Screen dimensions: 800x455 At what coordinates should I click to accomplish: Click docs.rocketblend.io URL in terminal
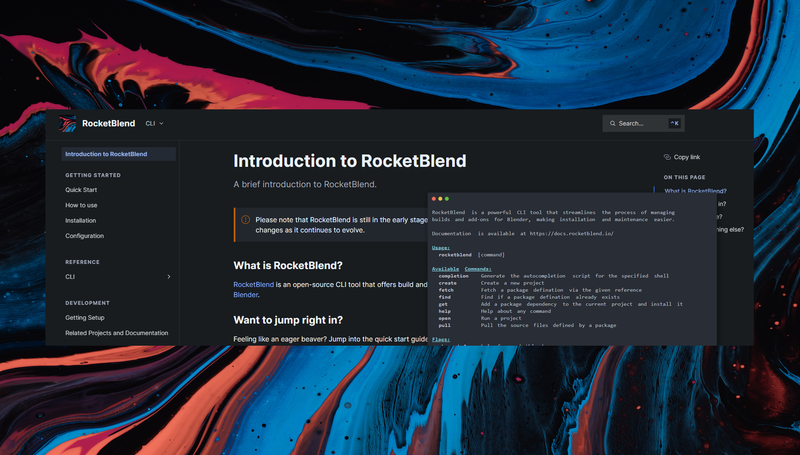571,234
